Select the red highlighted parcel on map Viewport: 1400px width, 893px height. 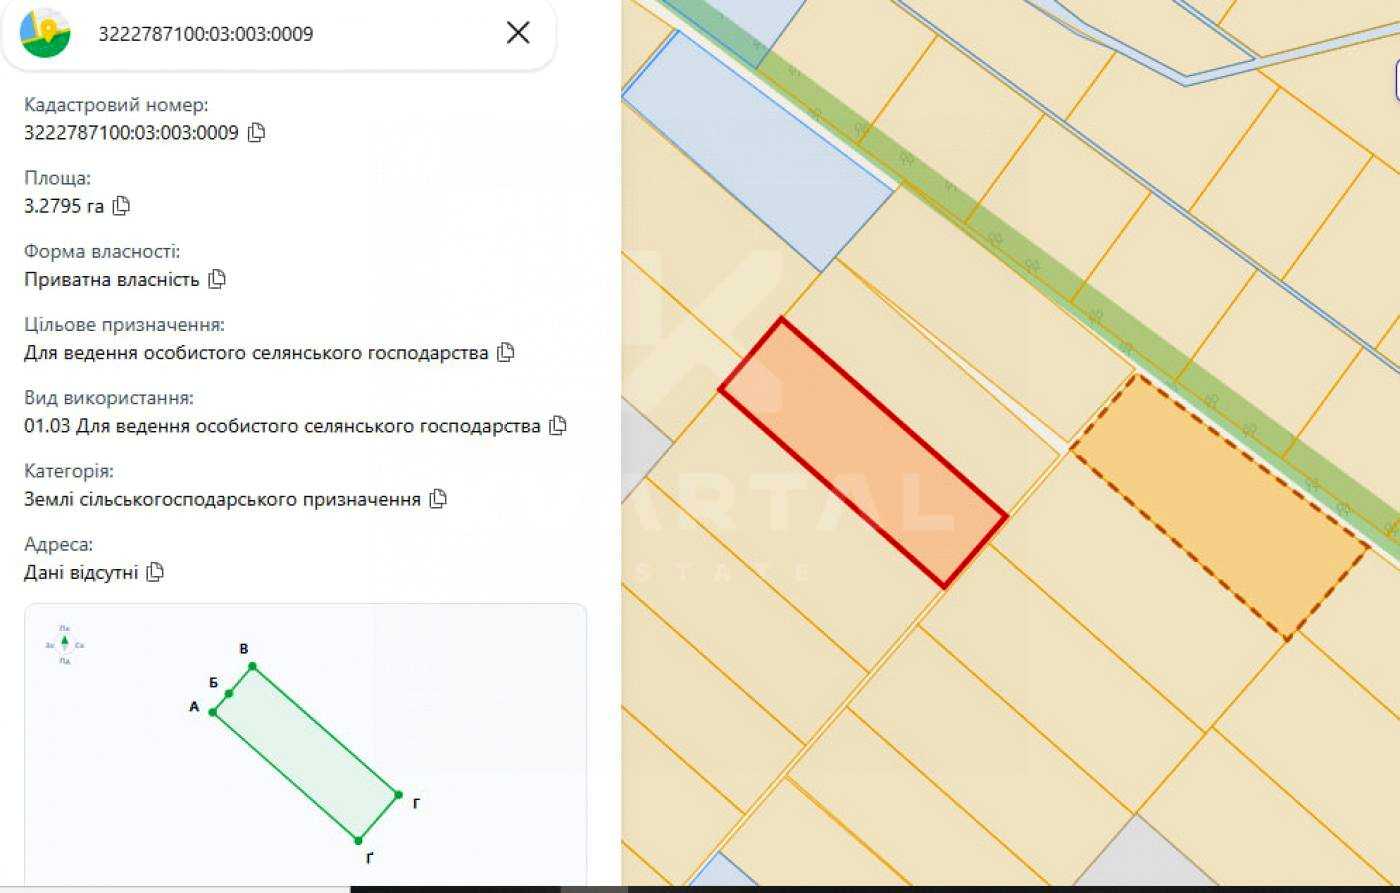point(862,452)
